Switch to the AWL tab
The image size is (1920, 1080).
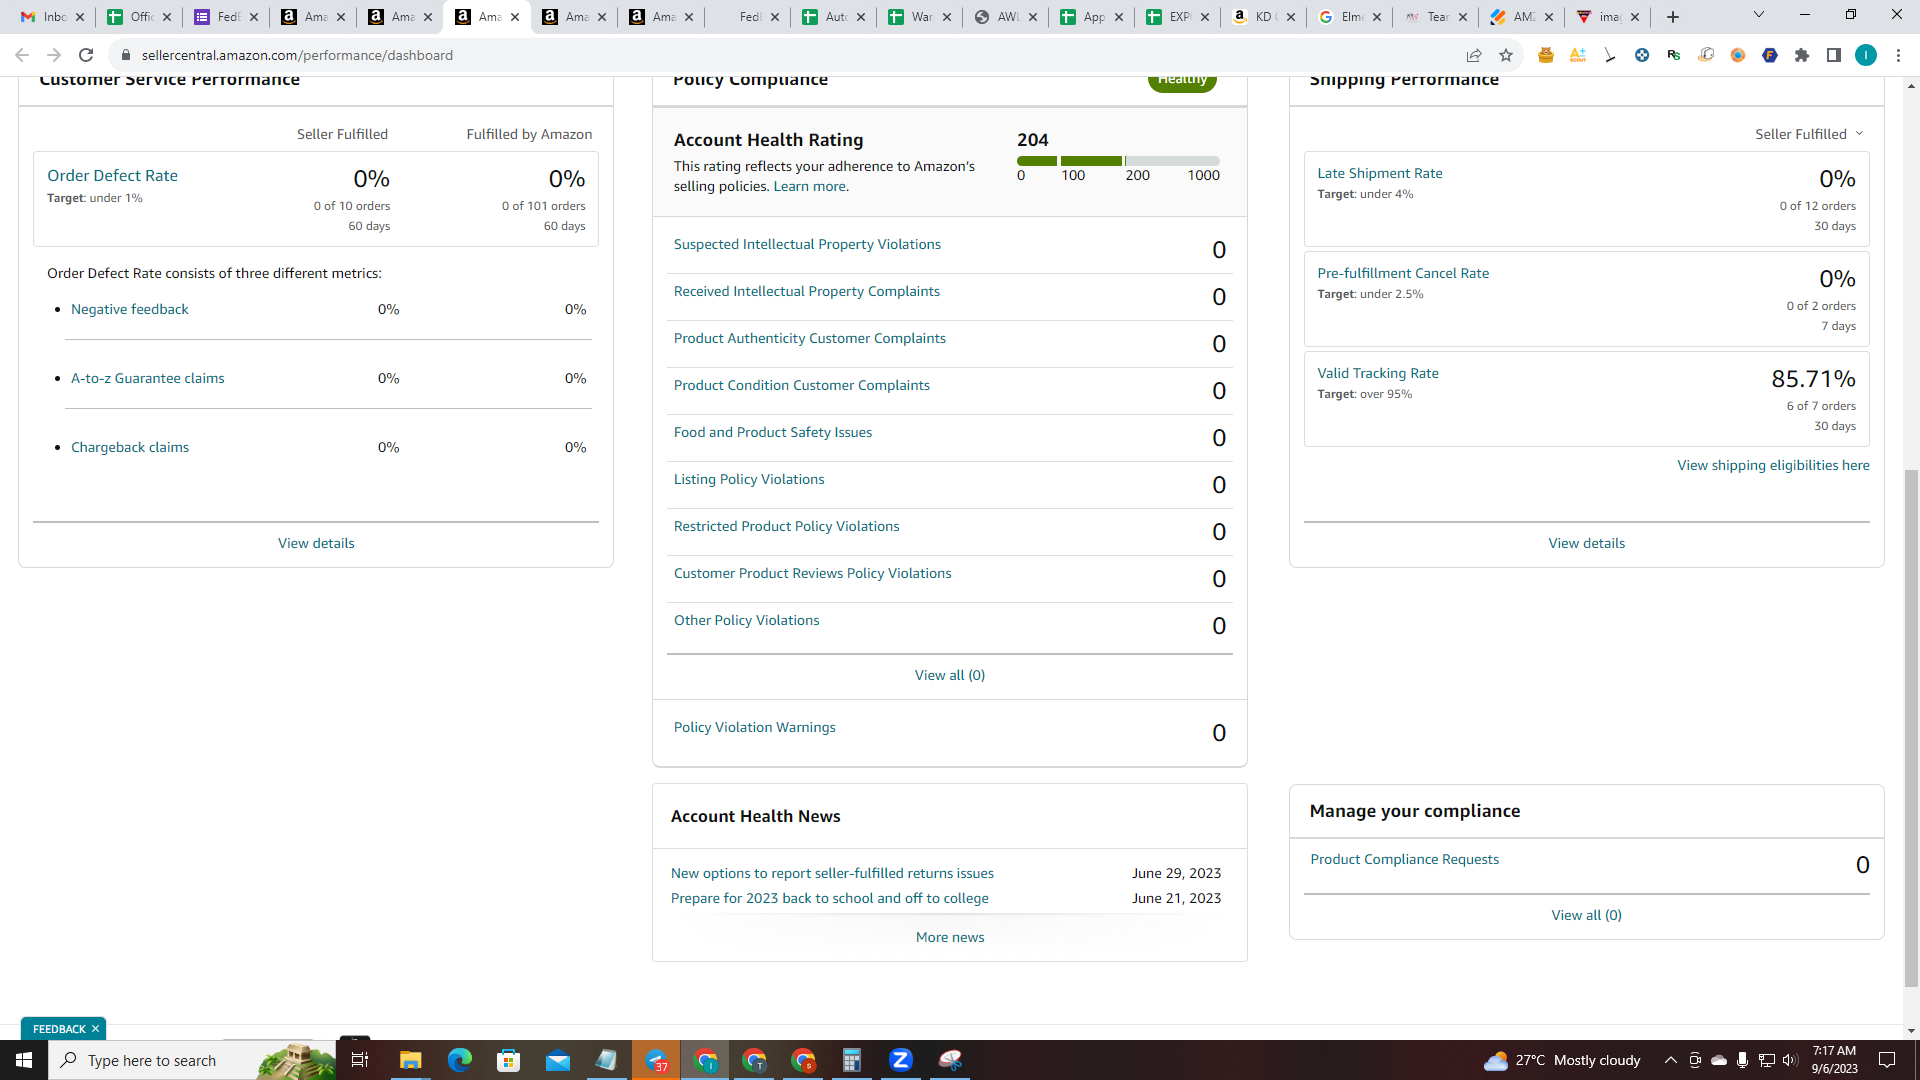click(1006, 17)
